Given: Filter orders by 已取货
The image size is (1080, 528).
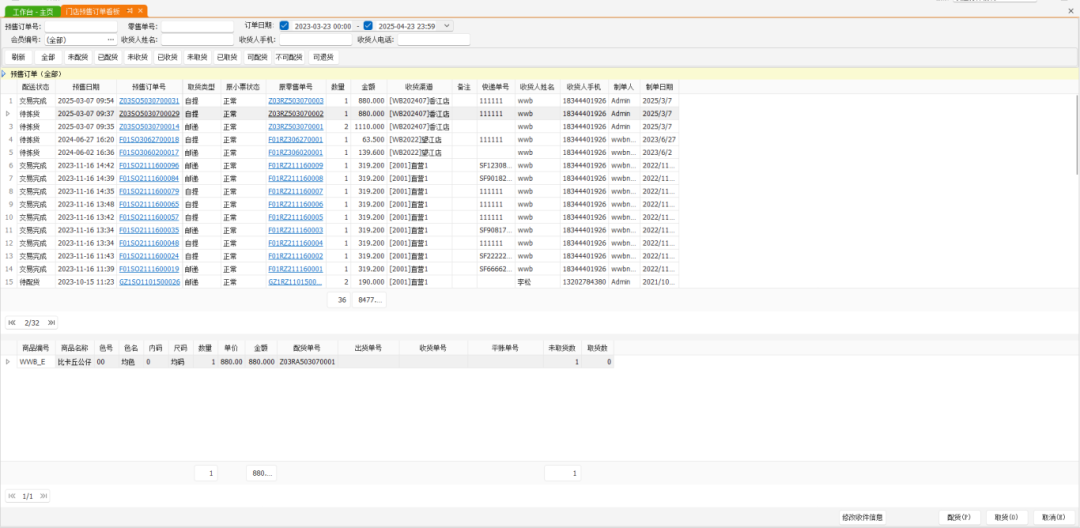Looking at the screenshot, I should click(x=227, y=57).
